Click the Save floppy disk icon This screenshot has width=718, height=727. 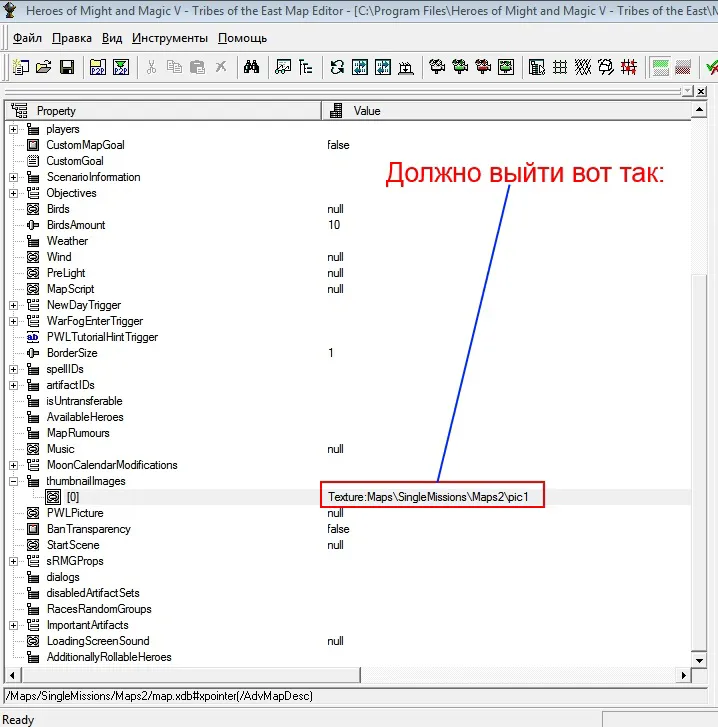67,67
